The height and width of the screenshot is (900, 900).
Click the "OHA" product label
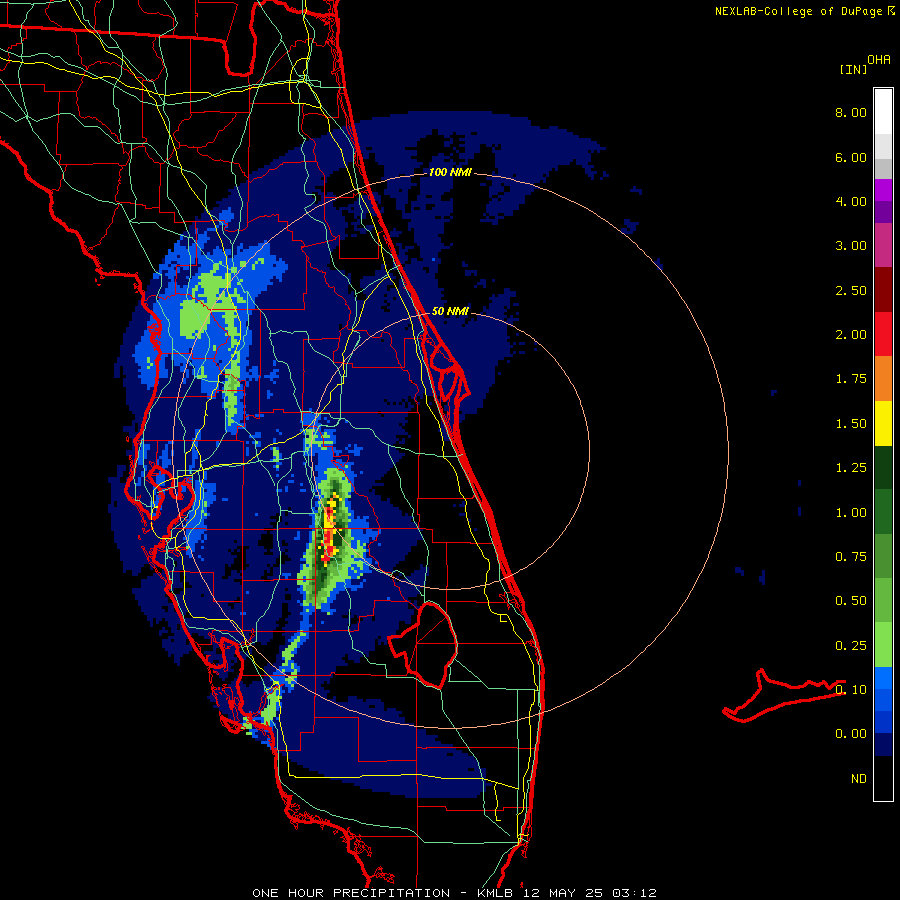[x=879, y=60]
